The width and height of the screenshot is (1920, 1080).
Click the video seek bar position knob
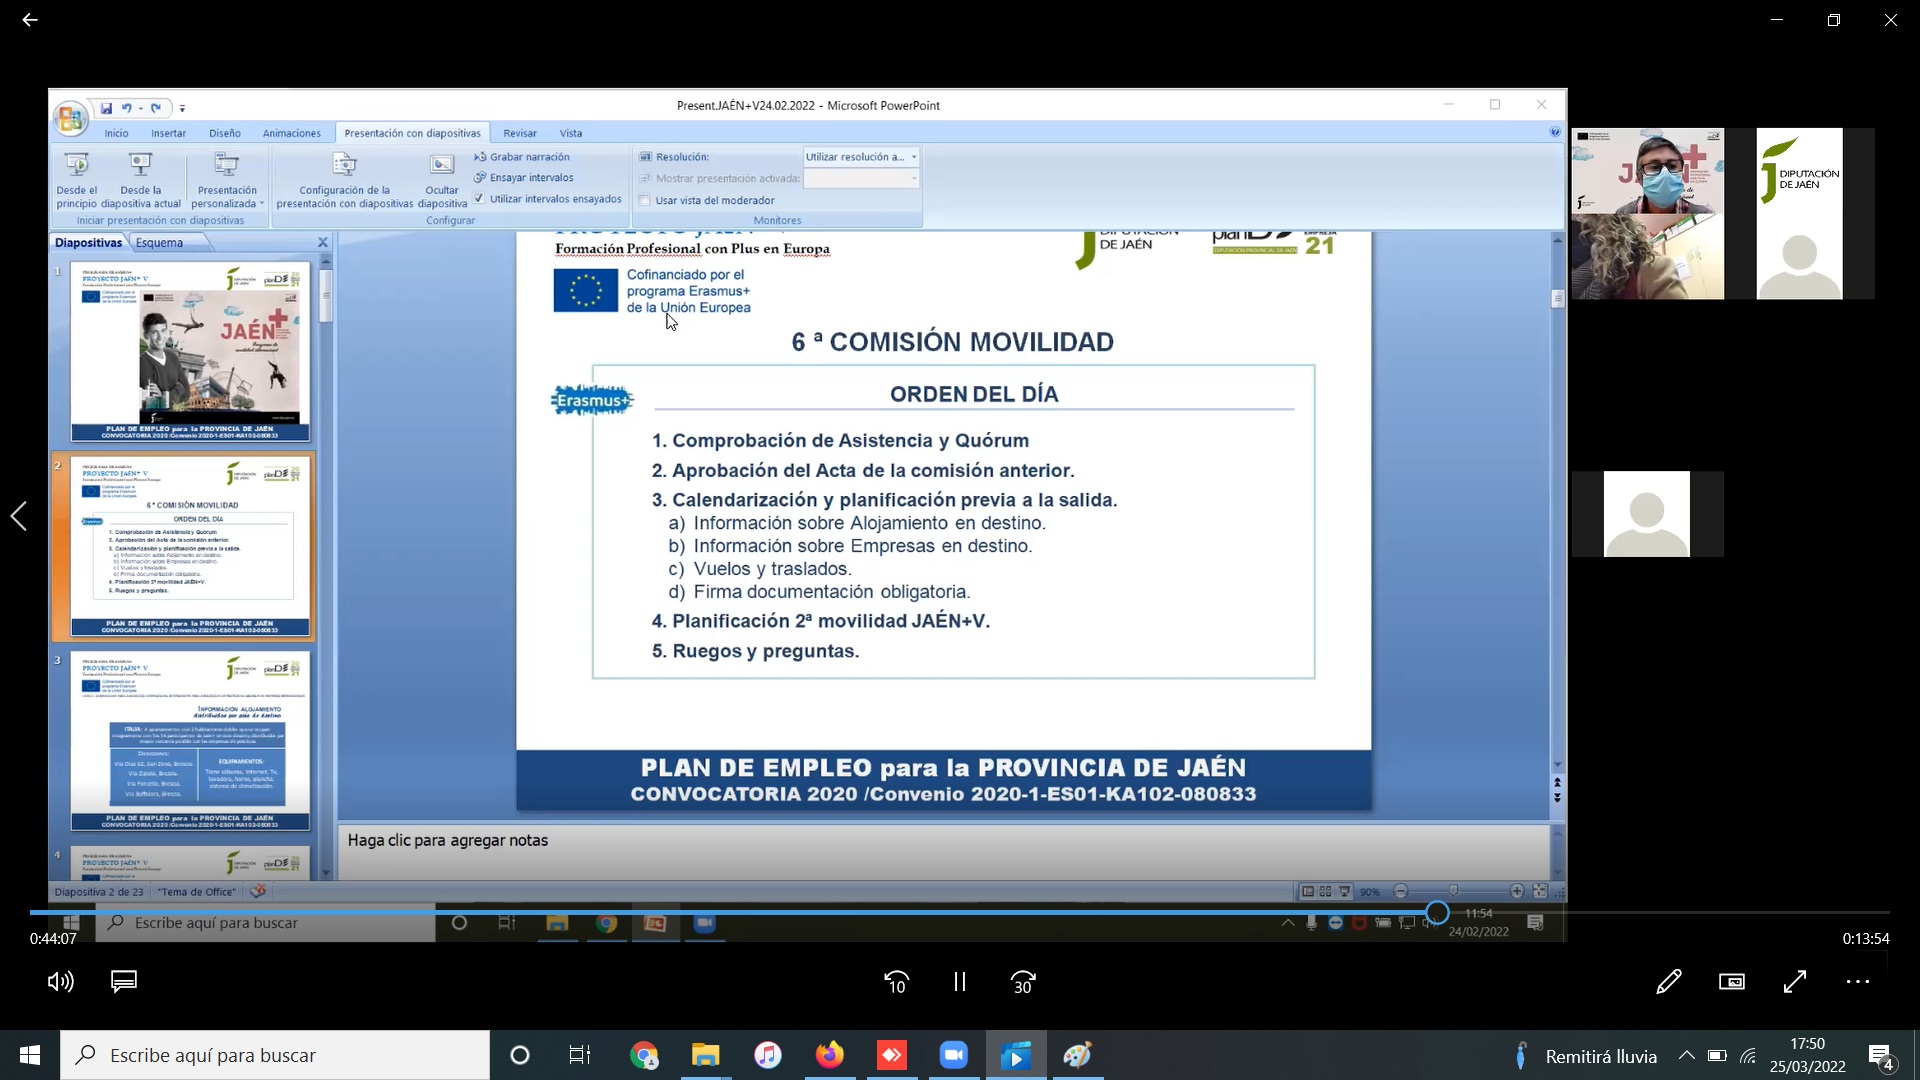tap(1437, 912)
